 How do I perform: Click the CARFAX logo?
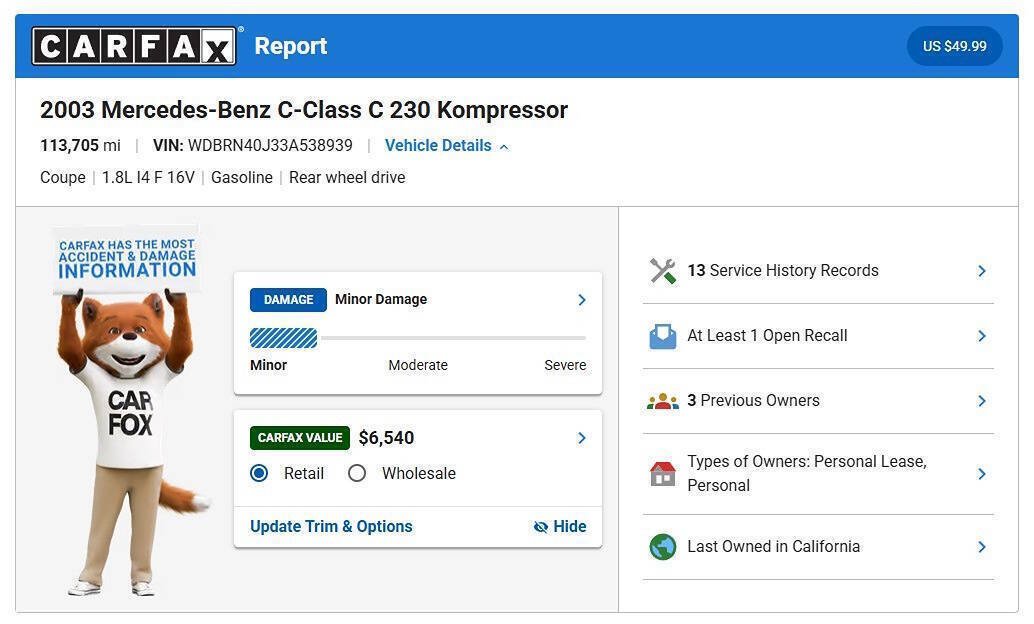(x=134, y=46)
